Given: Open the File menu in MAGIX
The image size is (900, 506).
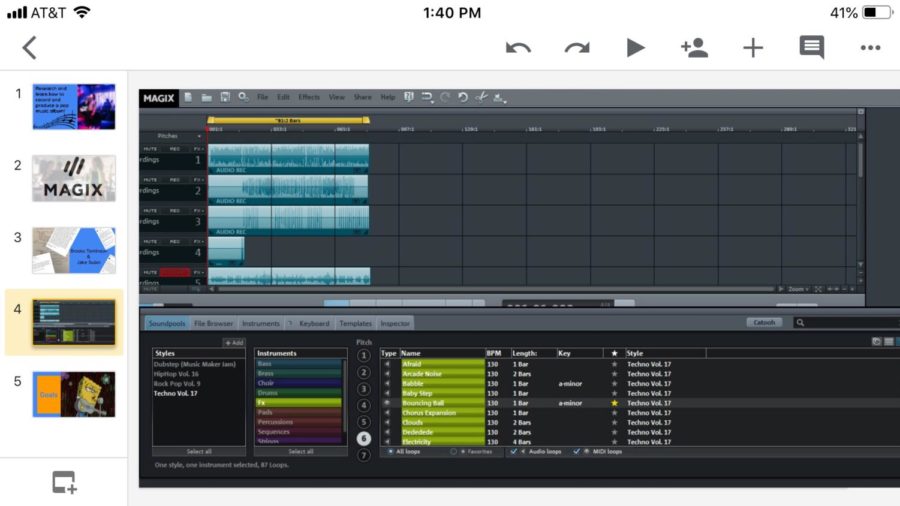Looking at the screenshot, I should pyautogui.click(x=262, y=98).
